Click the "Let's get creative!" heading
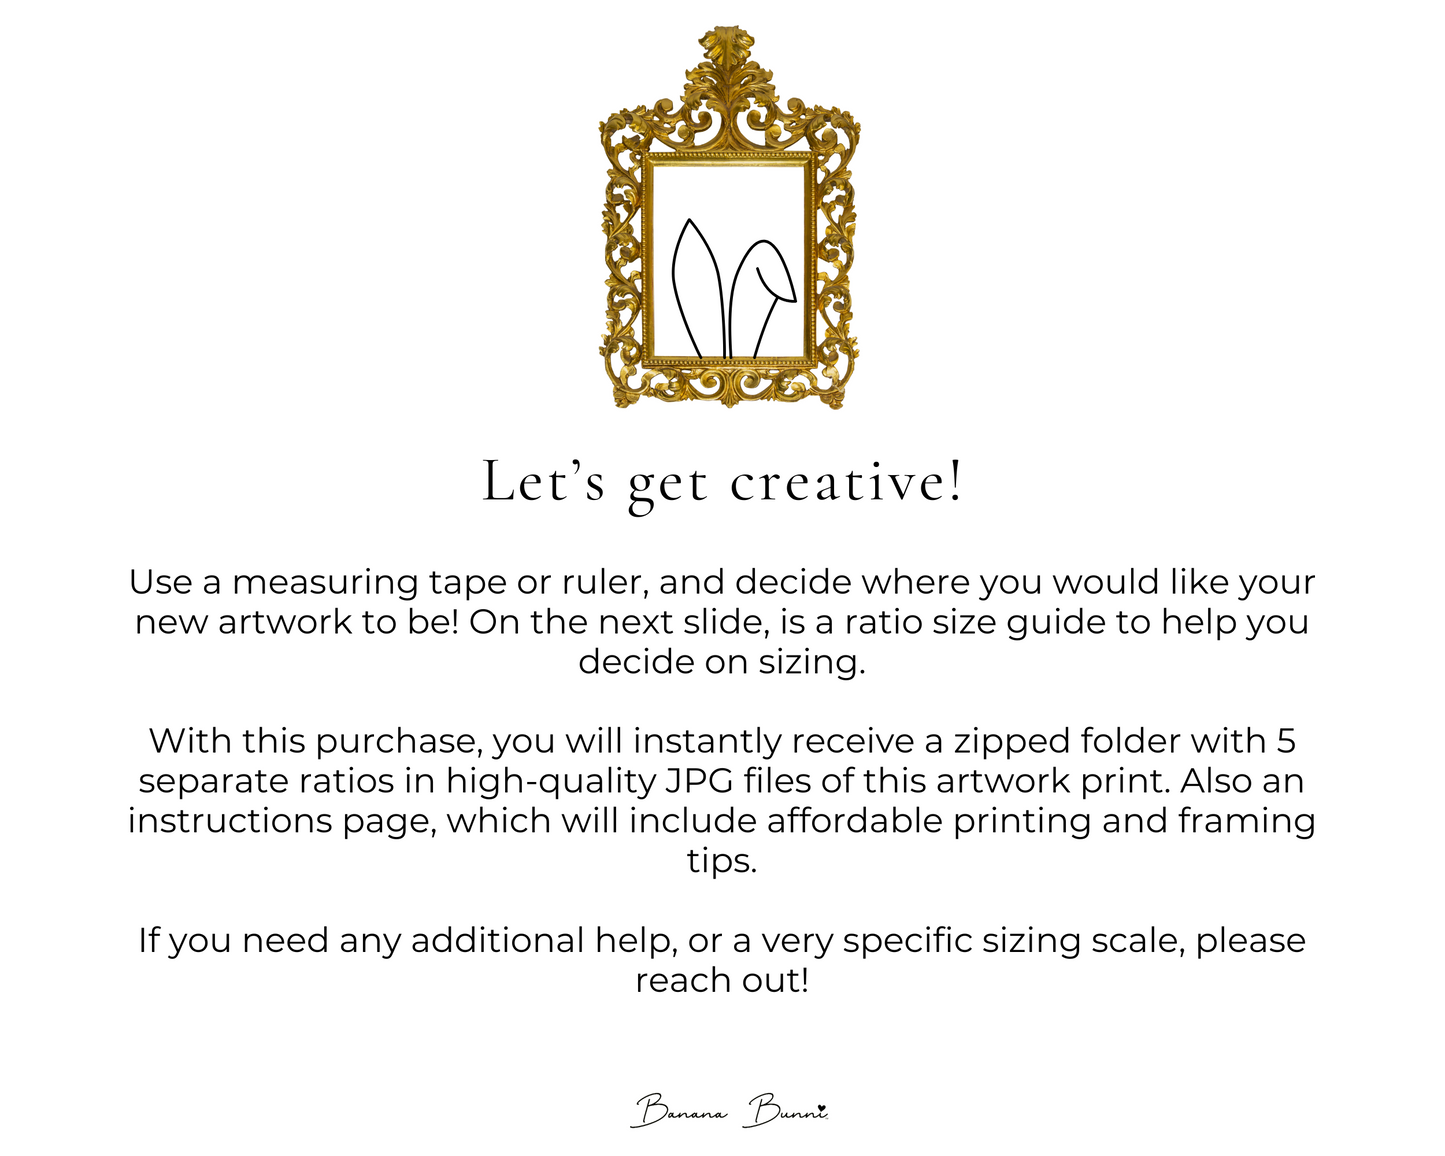Viewport: 1445px width, 1156px height. (723, 482)
